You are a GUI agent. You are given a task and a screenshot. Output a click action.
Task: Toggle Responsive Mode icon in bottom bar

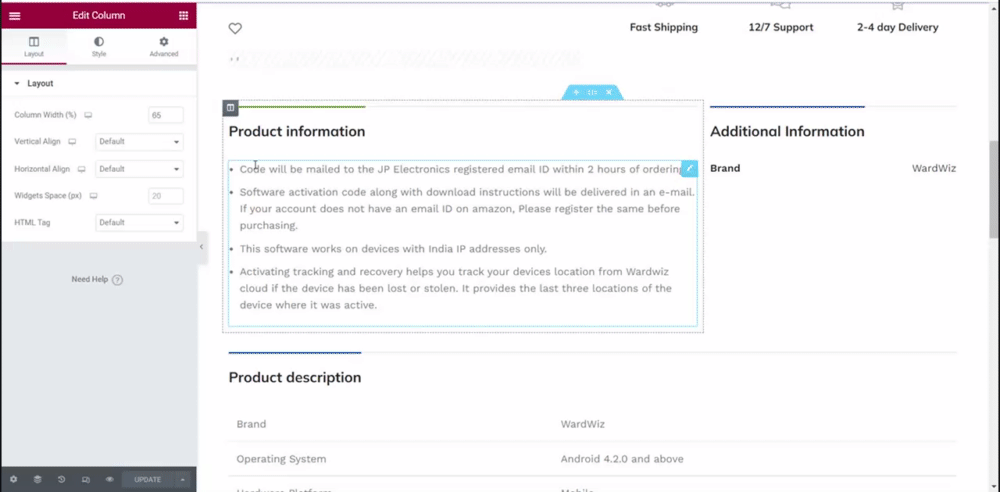(x=85, y=479)
